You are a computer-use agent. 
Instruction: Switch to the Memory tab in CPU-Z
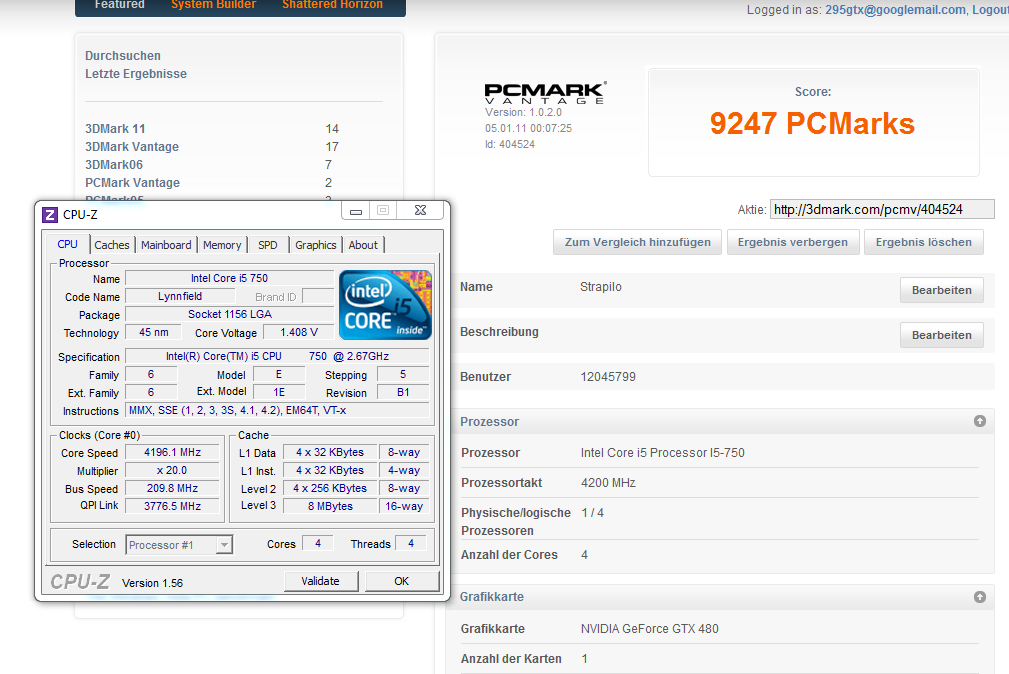click(222, 245)
